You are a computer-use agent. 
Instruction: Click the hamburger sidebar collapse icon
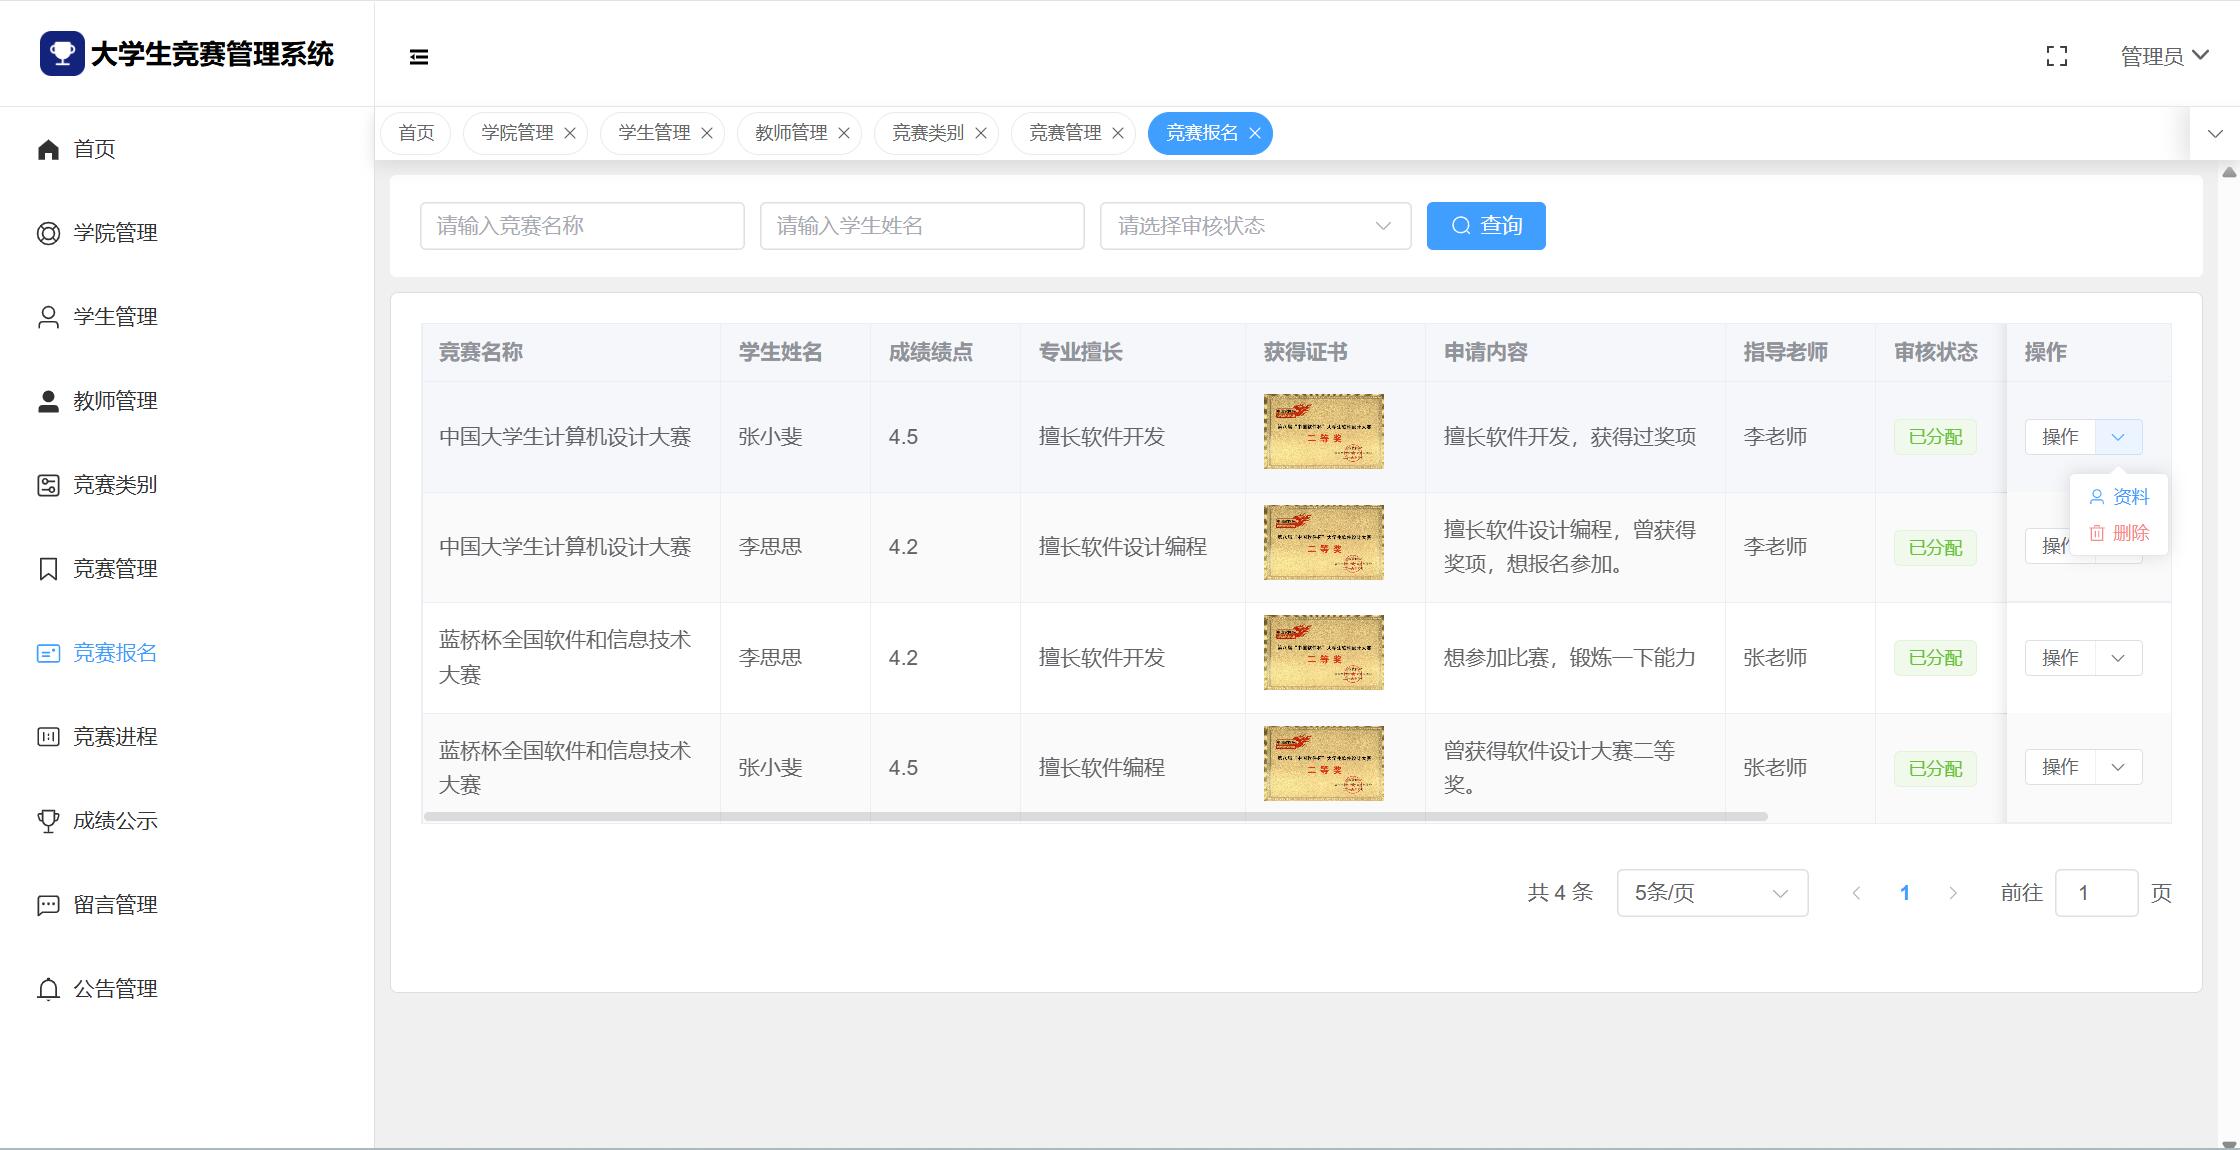(x=419, y=57)
